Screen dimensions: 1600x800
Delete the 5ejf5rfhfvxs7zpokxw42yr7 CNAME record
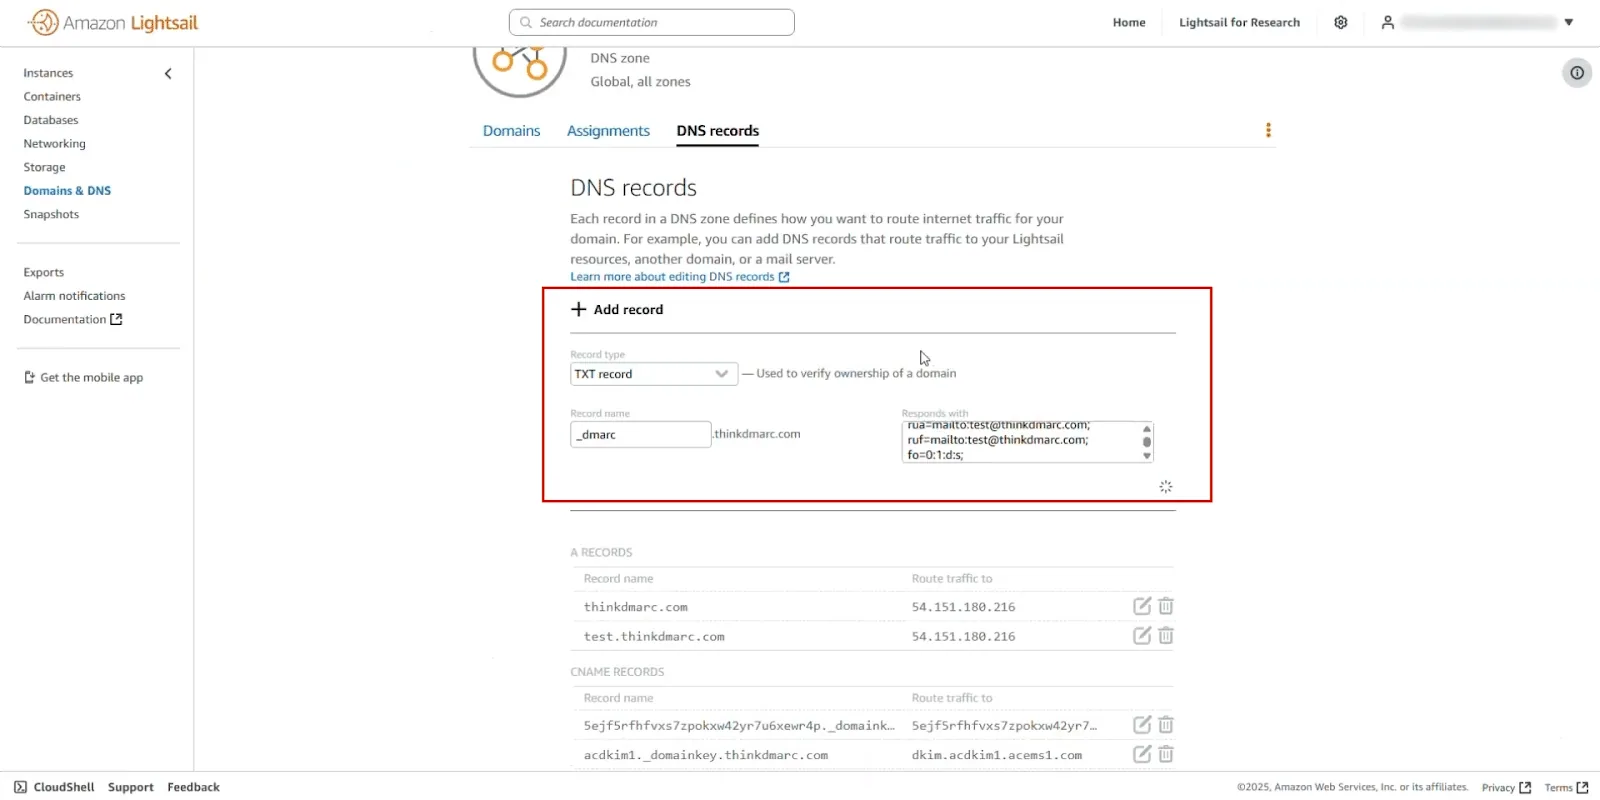pyautogui.click(x=1166, y=725)
